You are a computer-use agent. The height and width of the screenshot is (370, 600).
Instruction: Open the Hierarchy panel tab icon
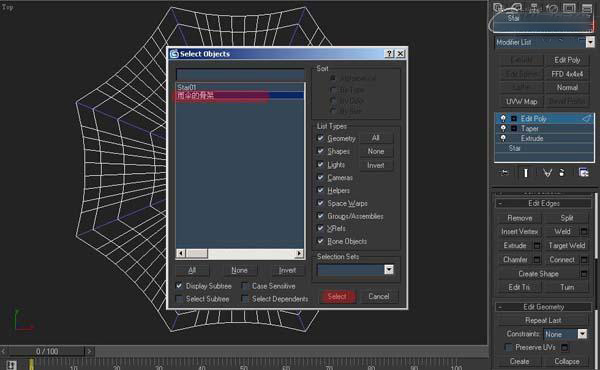point(534,8)
